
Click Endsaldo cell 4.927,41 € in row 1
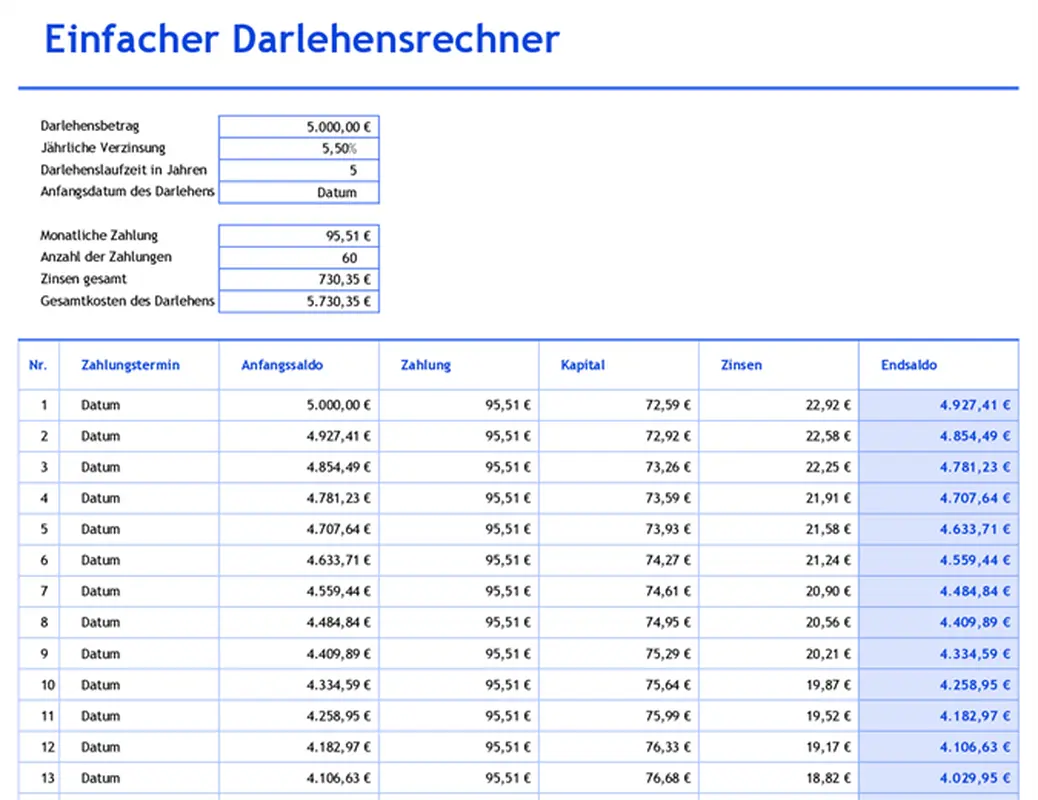[939, 405]
